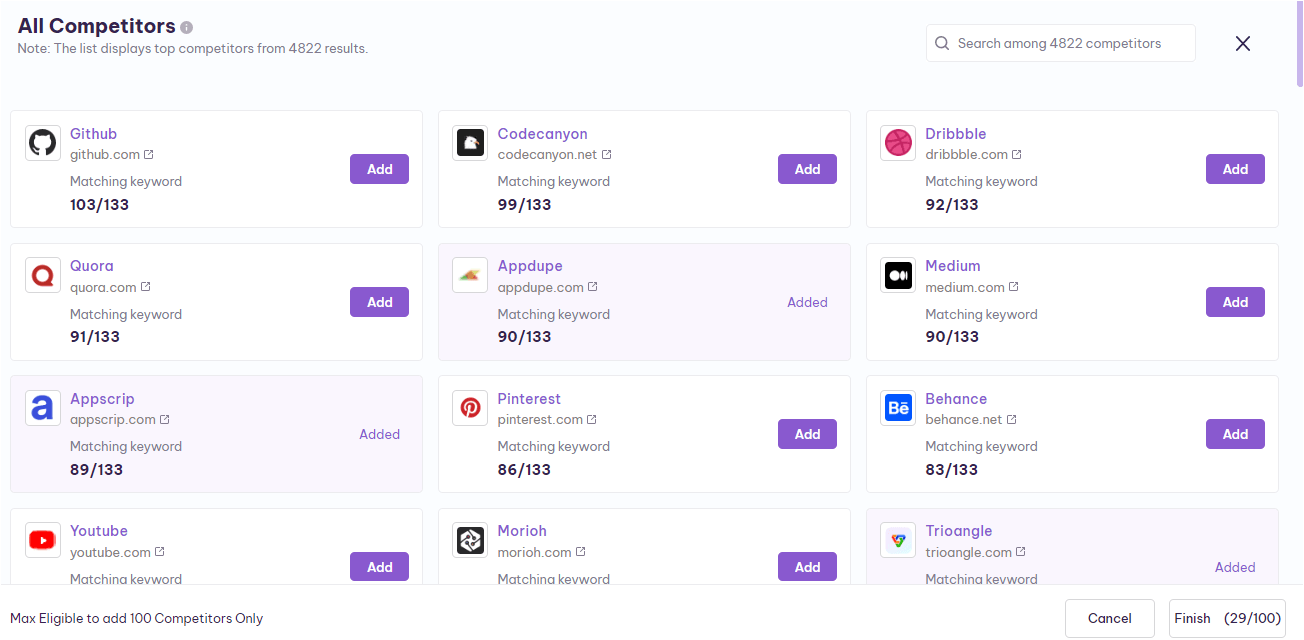Open youtube.com external link icon
Image resolution: width=1304 pixels, height=640 pixels.
click(160, 552)
